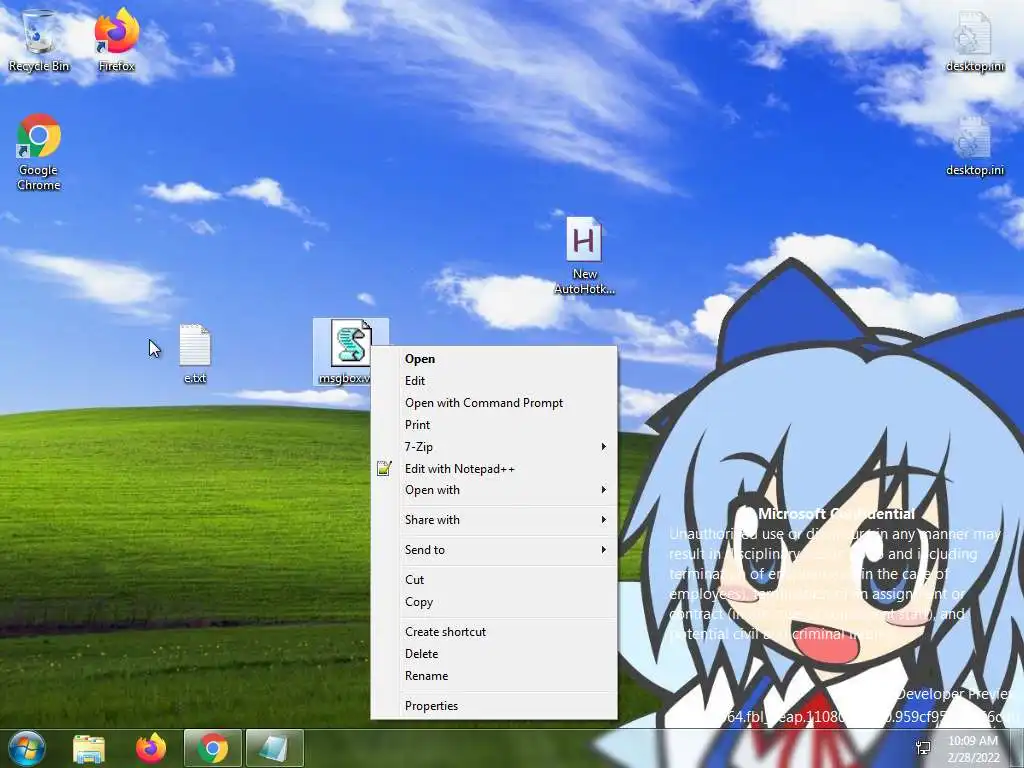
Task: Choose Edit in the context menu
Action: 494,381
